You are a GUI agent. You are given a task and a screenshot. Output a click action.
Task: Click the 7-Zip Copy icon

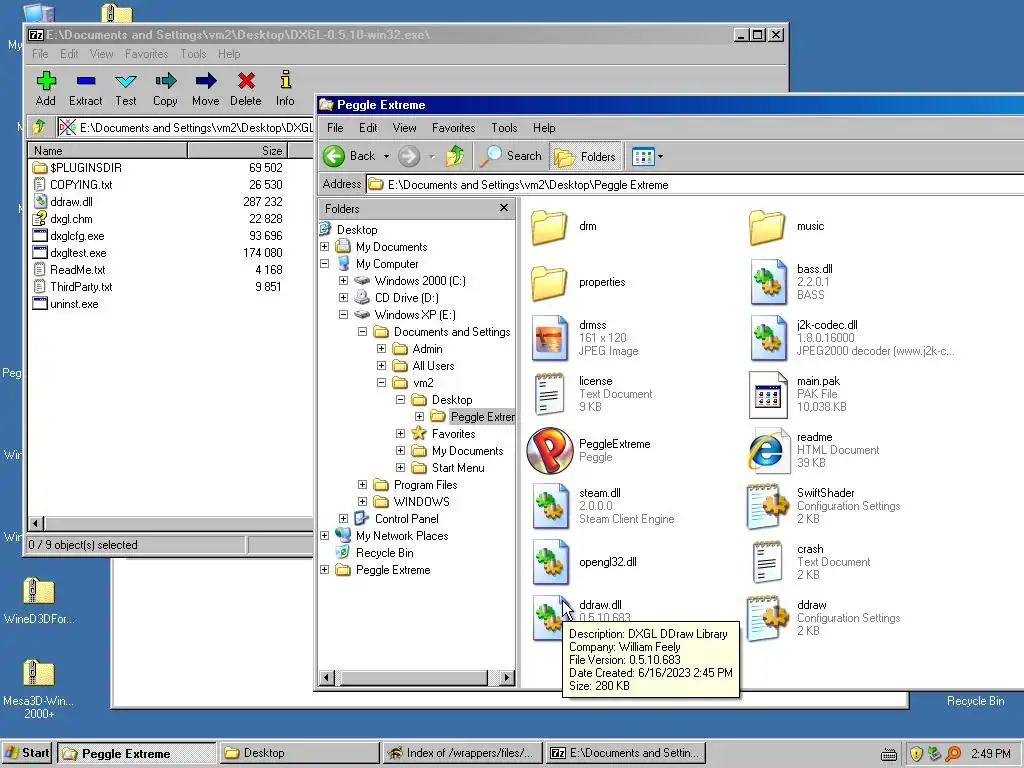click(x=165, y=81)
